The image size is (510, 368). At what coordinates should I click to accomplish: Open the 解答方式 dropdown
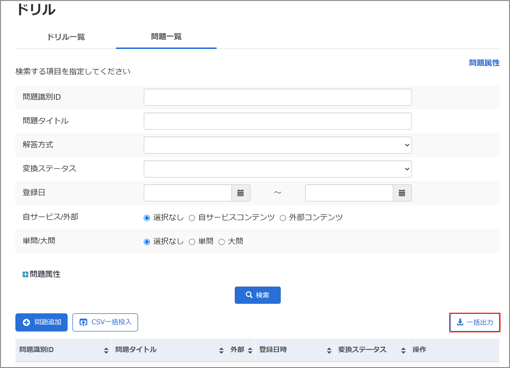(278, 145)
